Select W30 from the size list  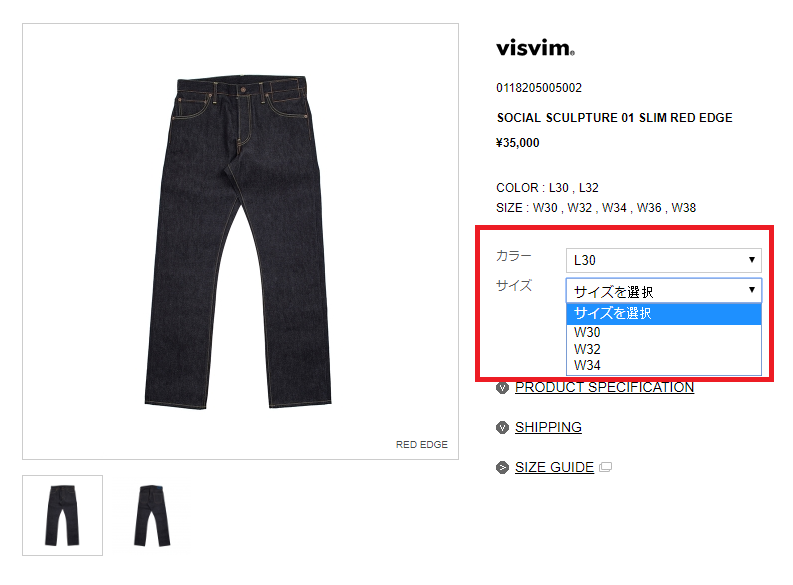tap(664, 333)
